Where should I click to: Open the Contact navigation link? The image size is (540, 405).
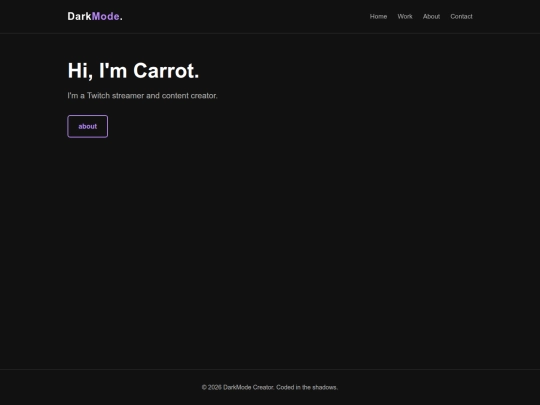461,17
